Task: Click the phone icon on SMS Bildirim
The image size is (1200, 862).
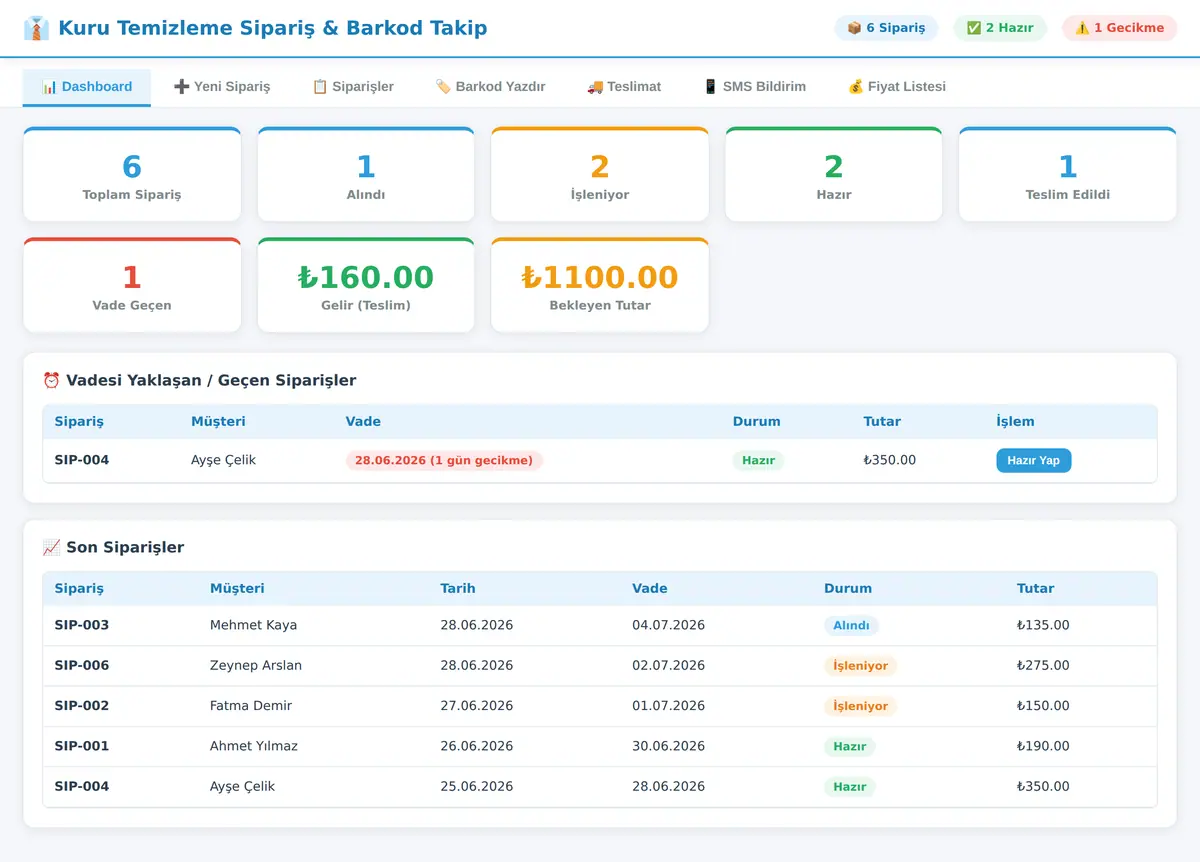Action: tap(711, 87)
